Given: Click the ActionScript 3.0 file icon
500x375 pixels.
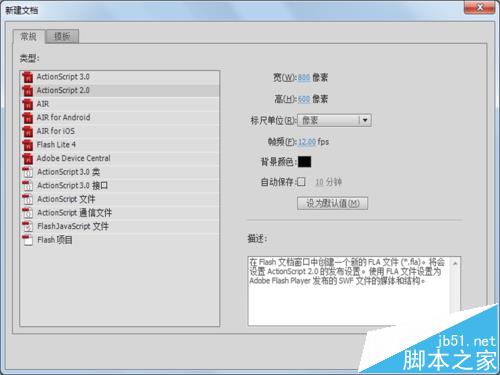Looking at the screenshot, I should 28,77.
